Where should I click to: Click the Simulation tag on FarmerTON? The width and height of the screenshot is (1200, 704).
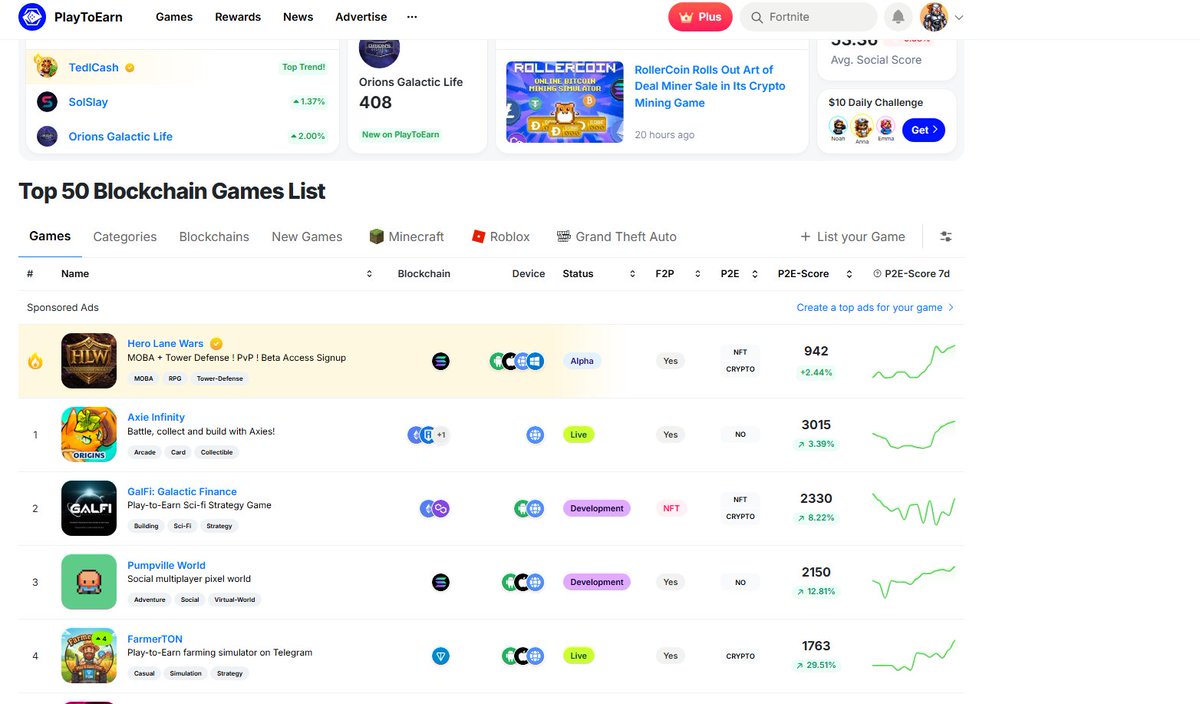[x=185, y=674]
